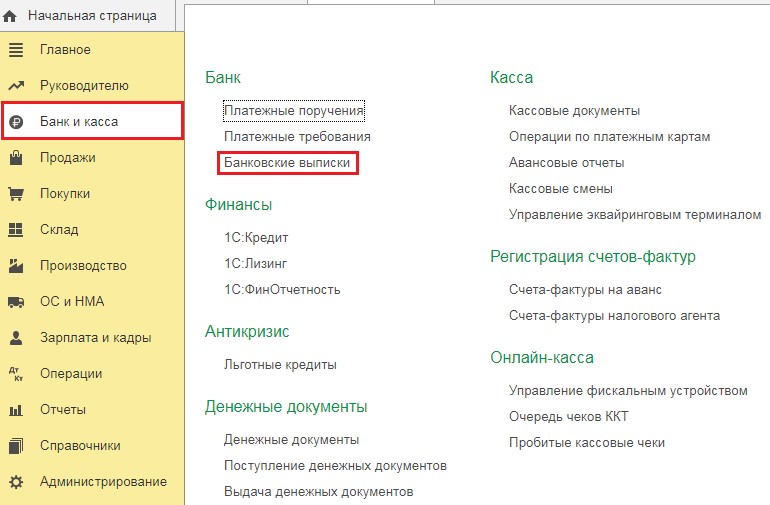Image resolution: width=770 pixels, height=505 pixels.
Task: Click the factory icon for Производство
Action: 16,266
